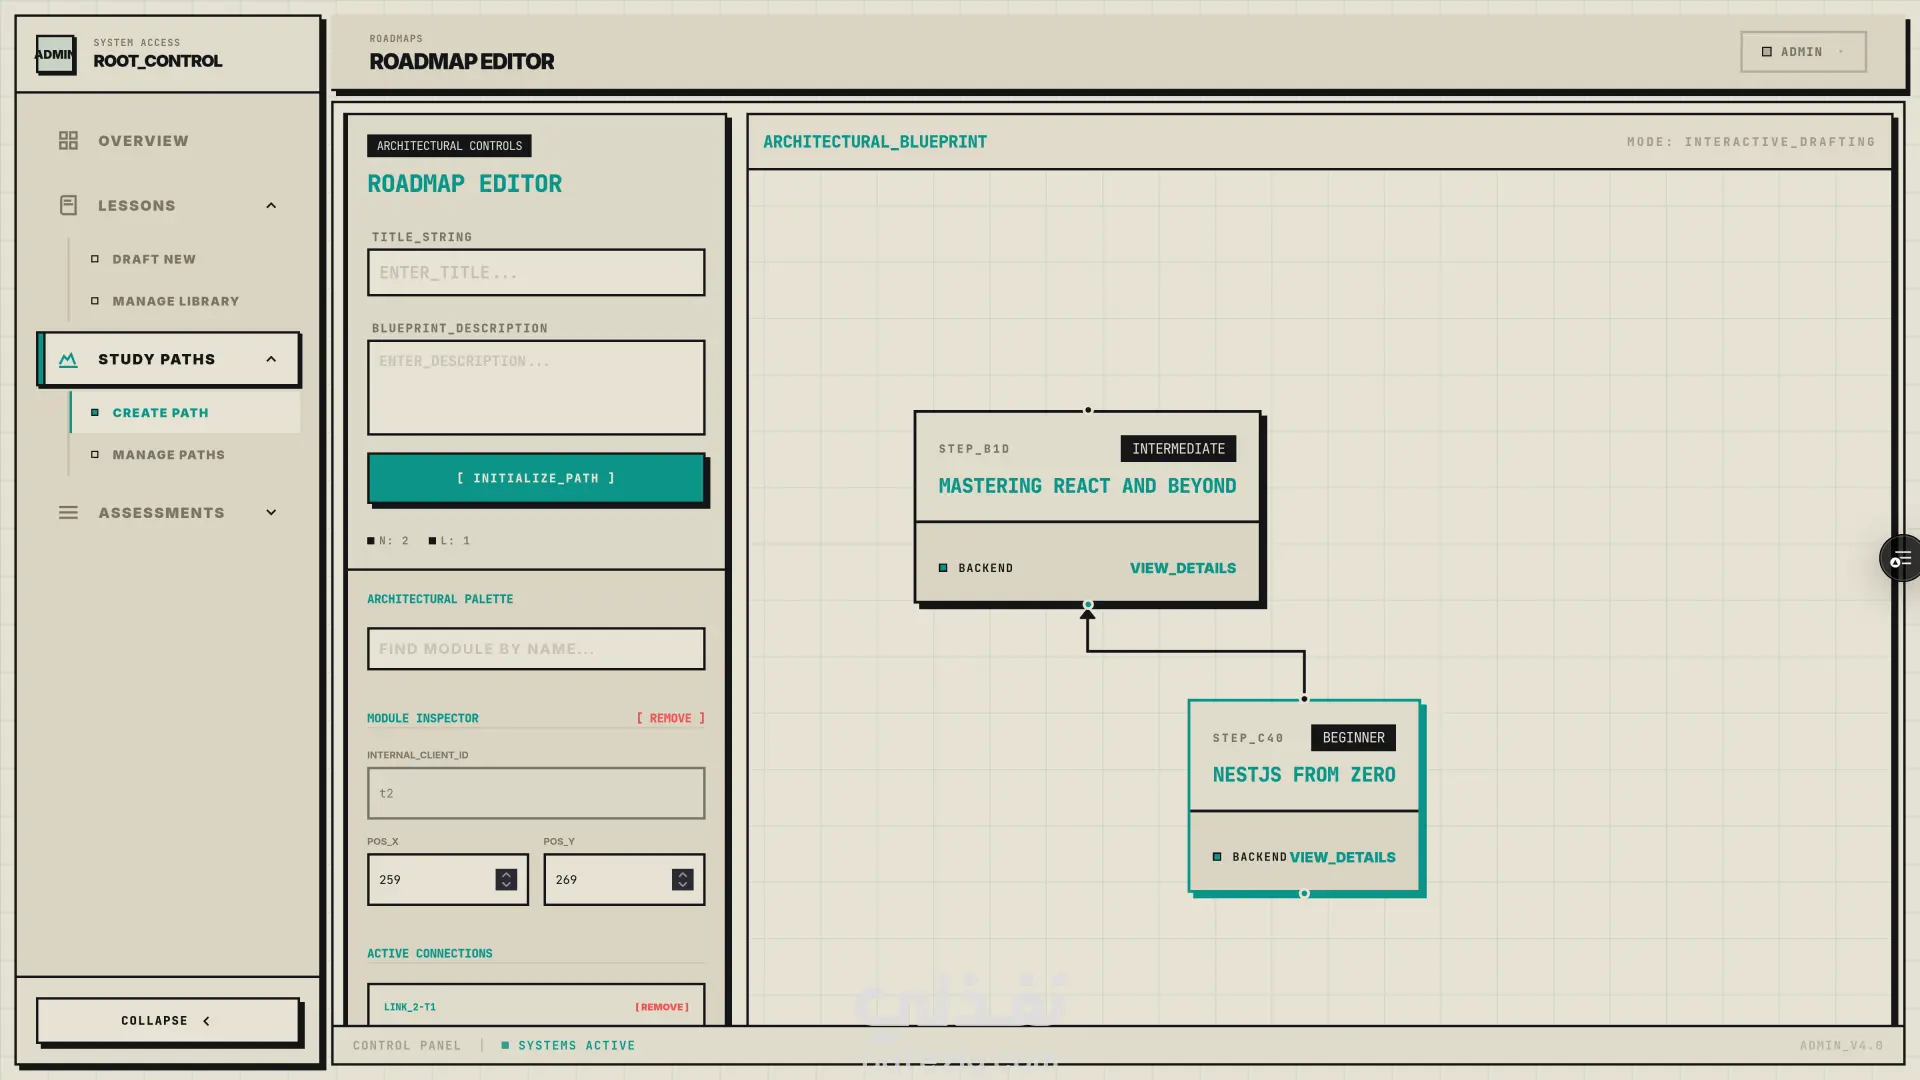Open Draft New under Lessons

click(x=154, y=259)
